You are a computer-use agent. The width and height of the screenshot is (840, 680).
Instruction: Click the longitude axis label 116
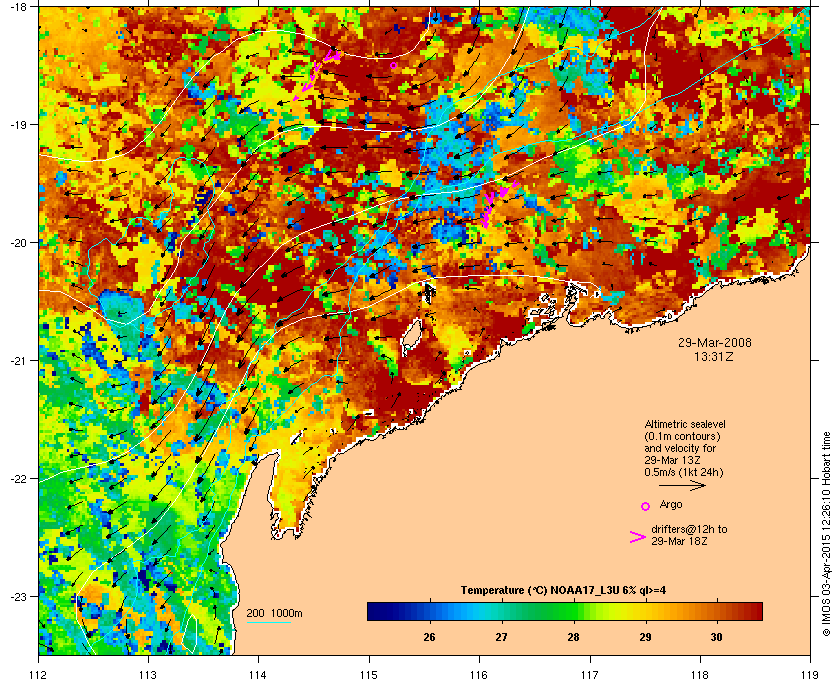click(479, 675)
